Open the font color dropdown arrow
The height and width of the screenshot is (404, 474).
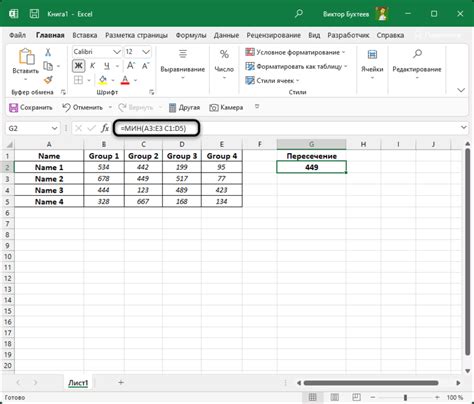click(136, 80)
